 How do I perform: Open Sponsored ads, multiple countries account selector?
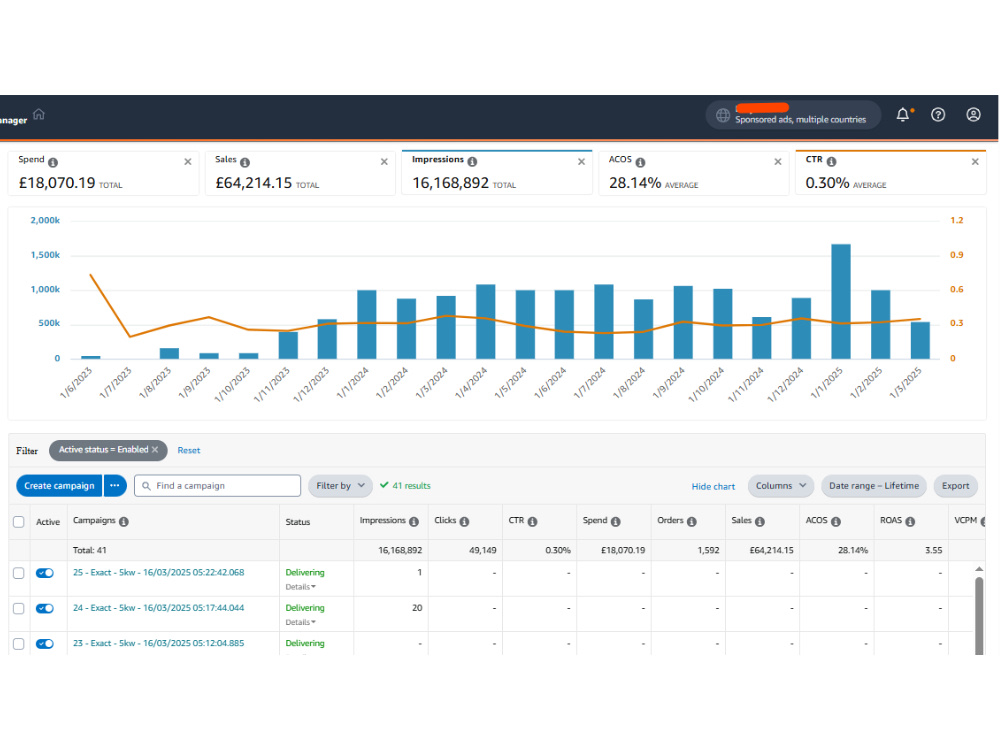pos(793,115)
